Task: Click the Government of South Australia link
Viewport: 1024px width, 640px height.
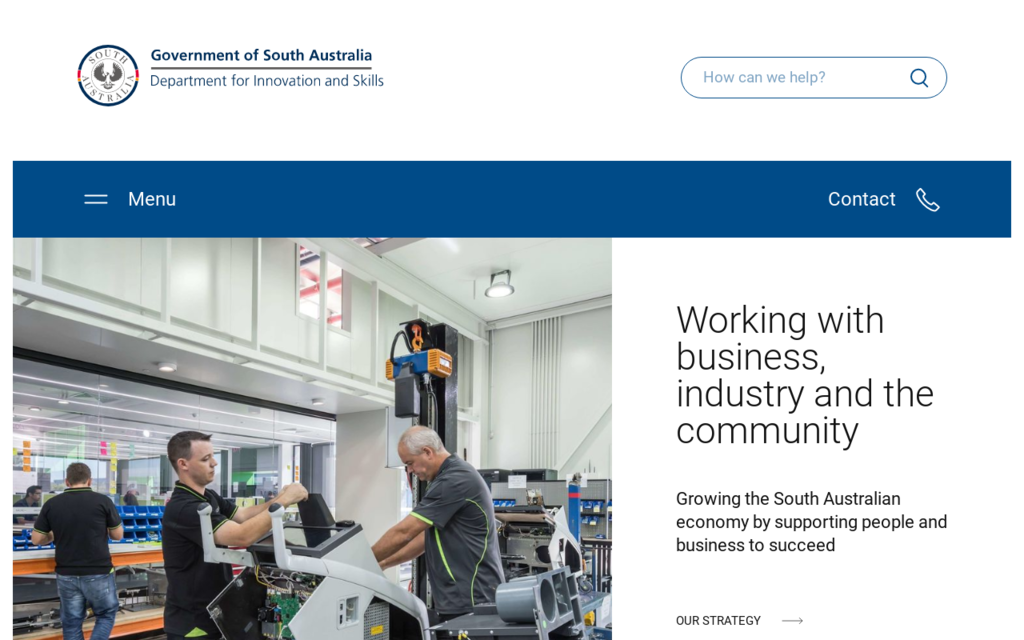Action: tap(261, 56)
